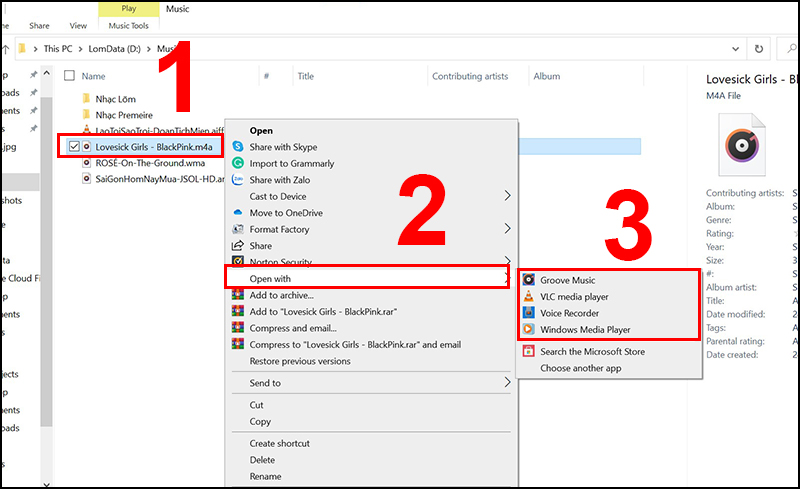Open the View ribbon tab
Viewport: 800px width, 489px height.
point(78,26)
